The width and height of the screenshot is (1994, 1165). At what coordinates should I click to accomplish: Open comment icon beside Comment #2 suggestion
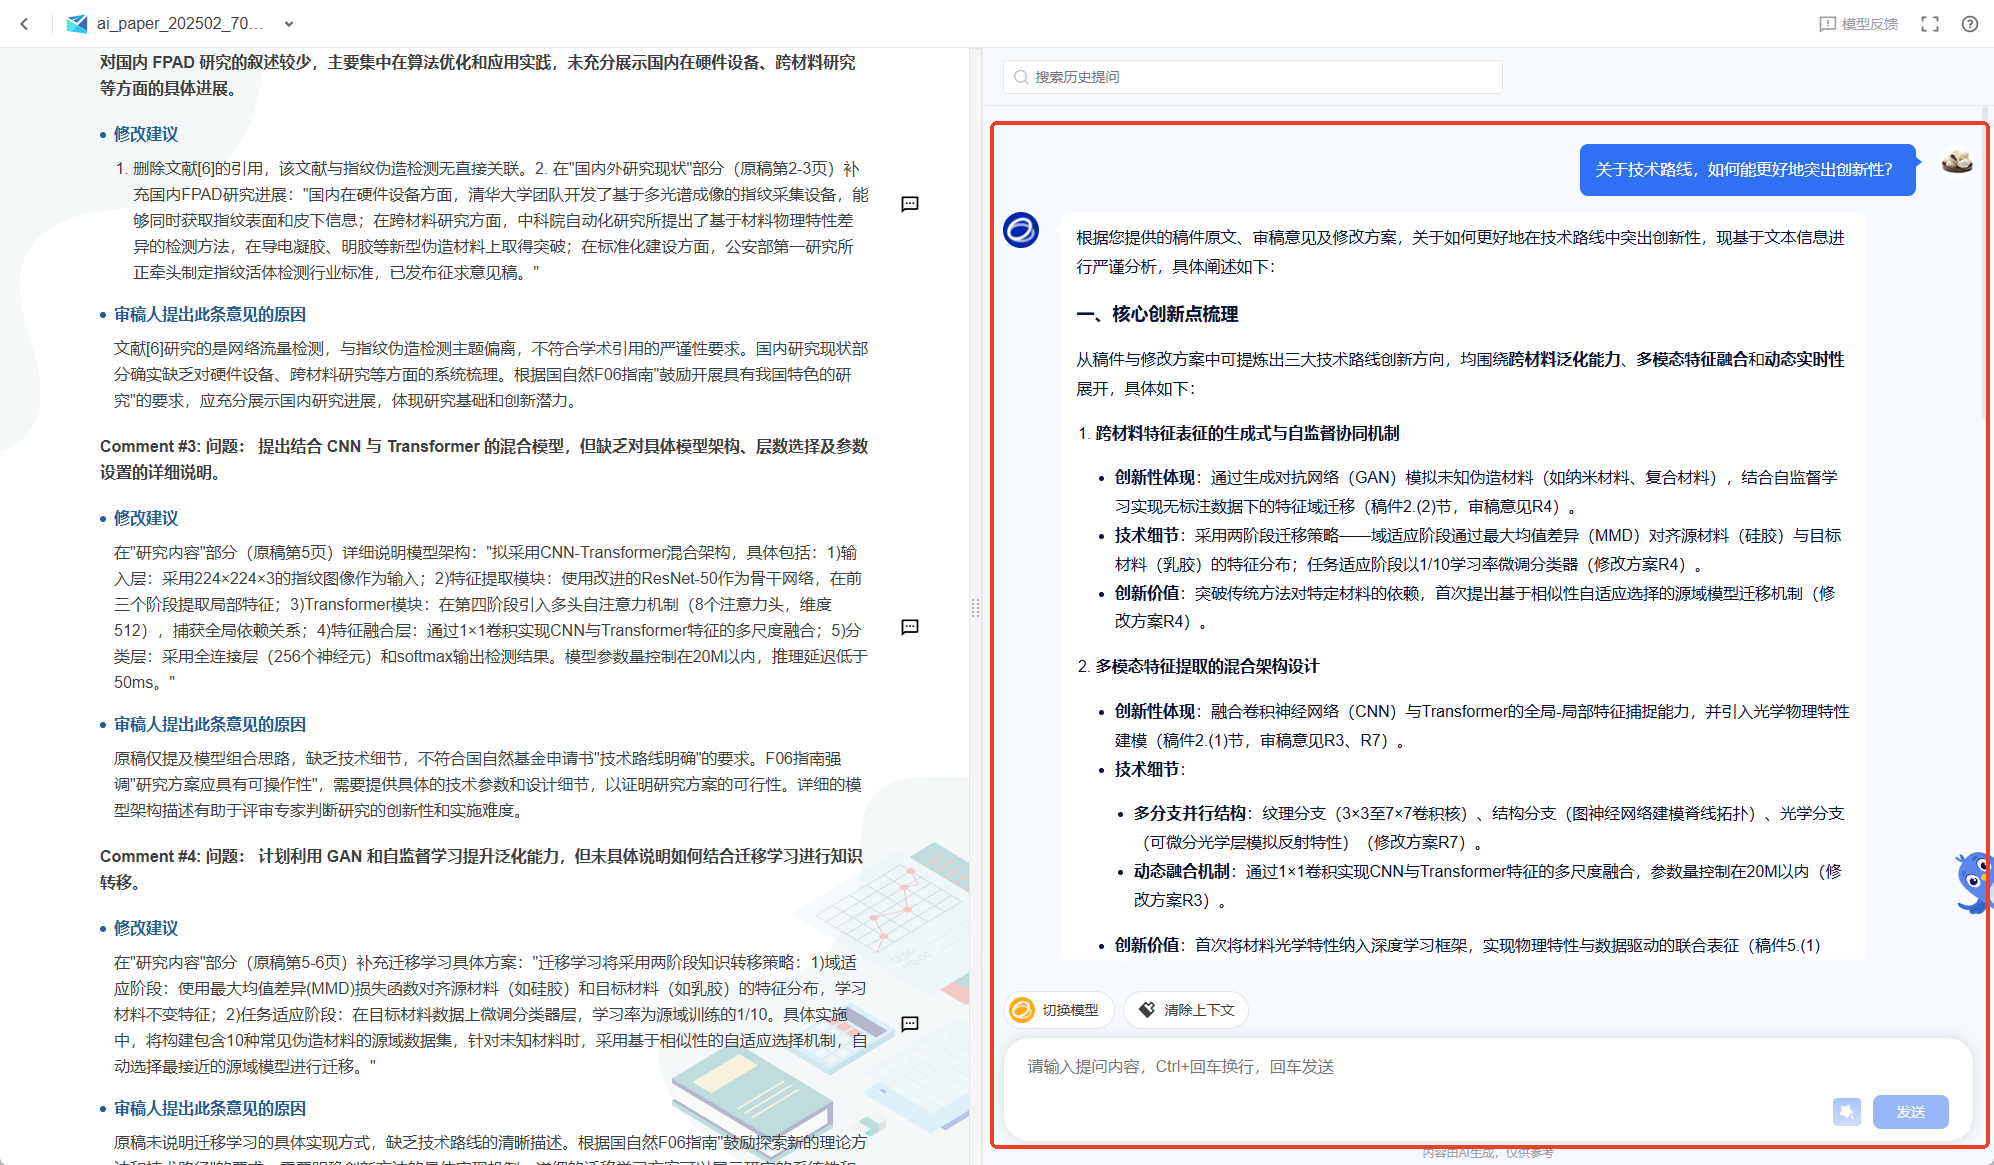pyautogui.click(x=910, y=204)
